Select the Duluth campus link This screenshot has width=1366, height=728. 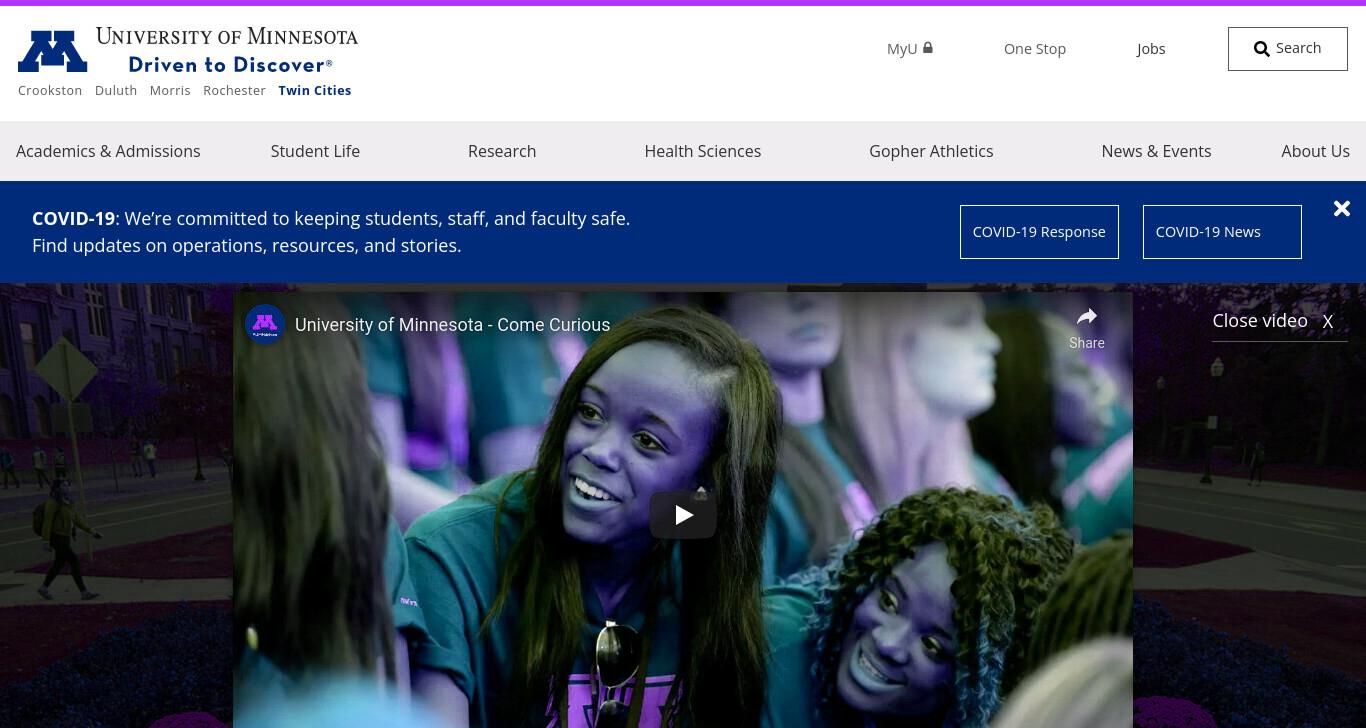[x=116, y=90]
